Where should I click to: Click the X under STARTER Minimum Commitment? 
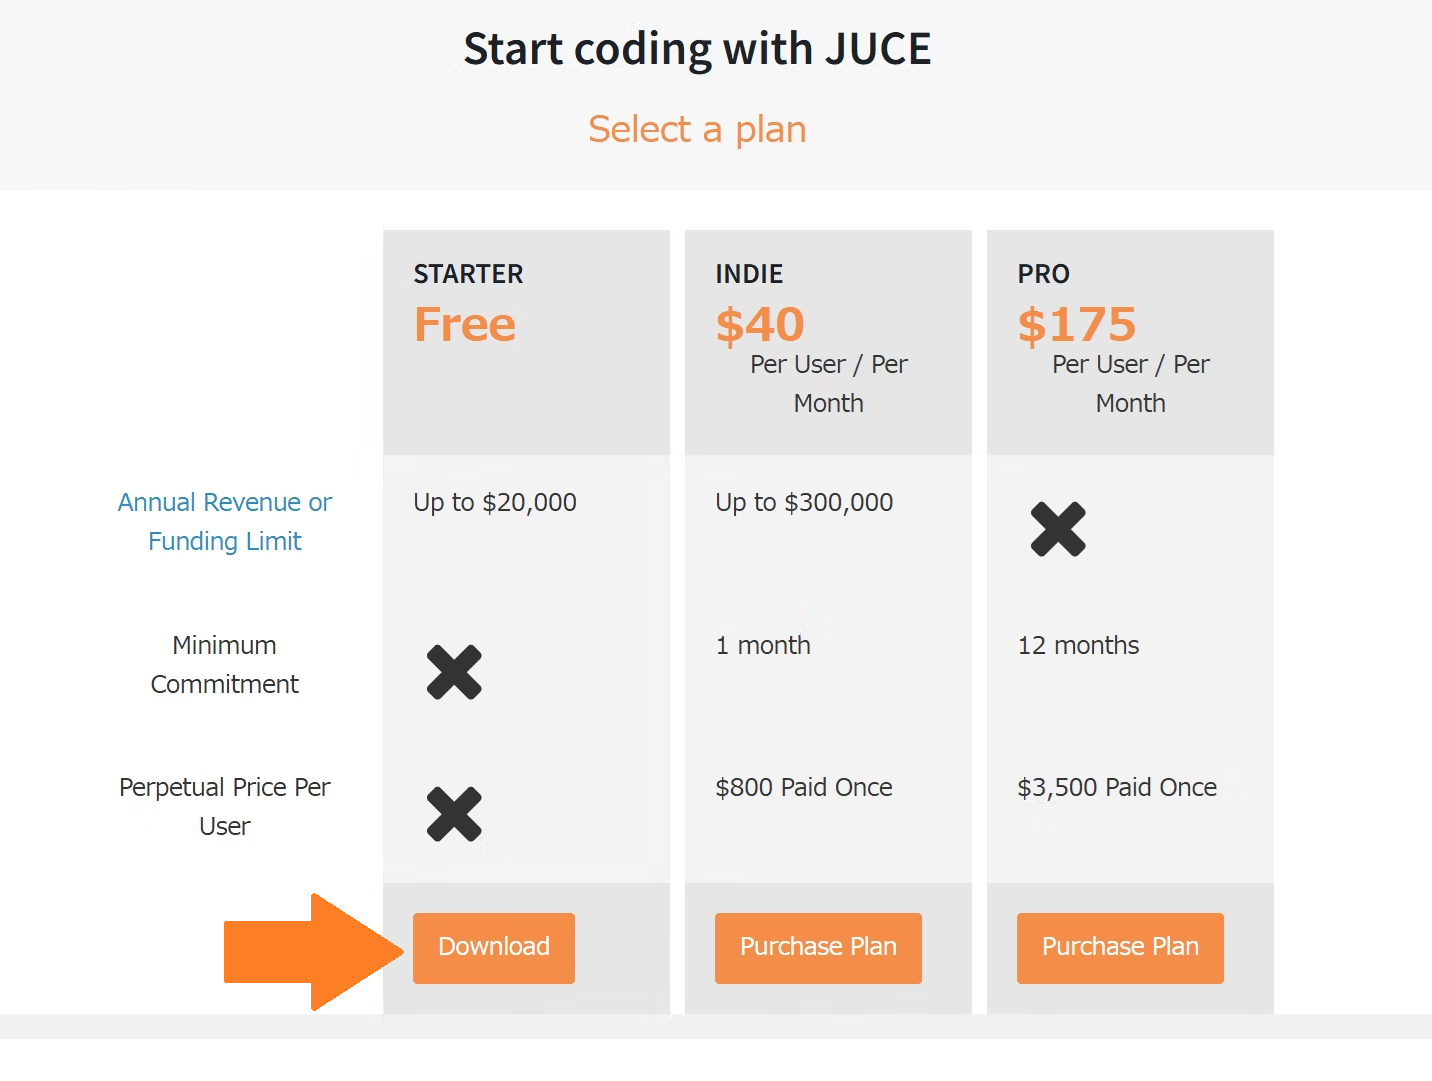click(x=455, y=673)
